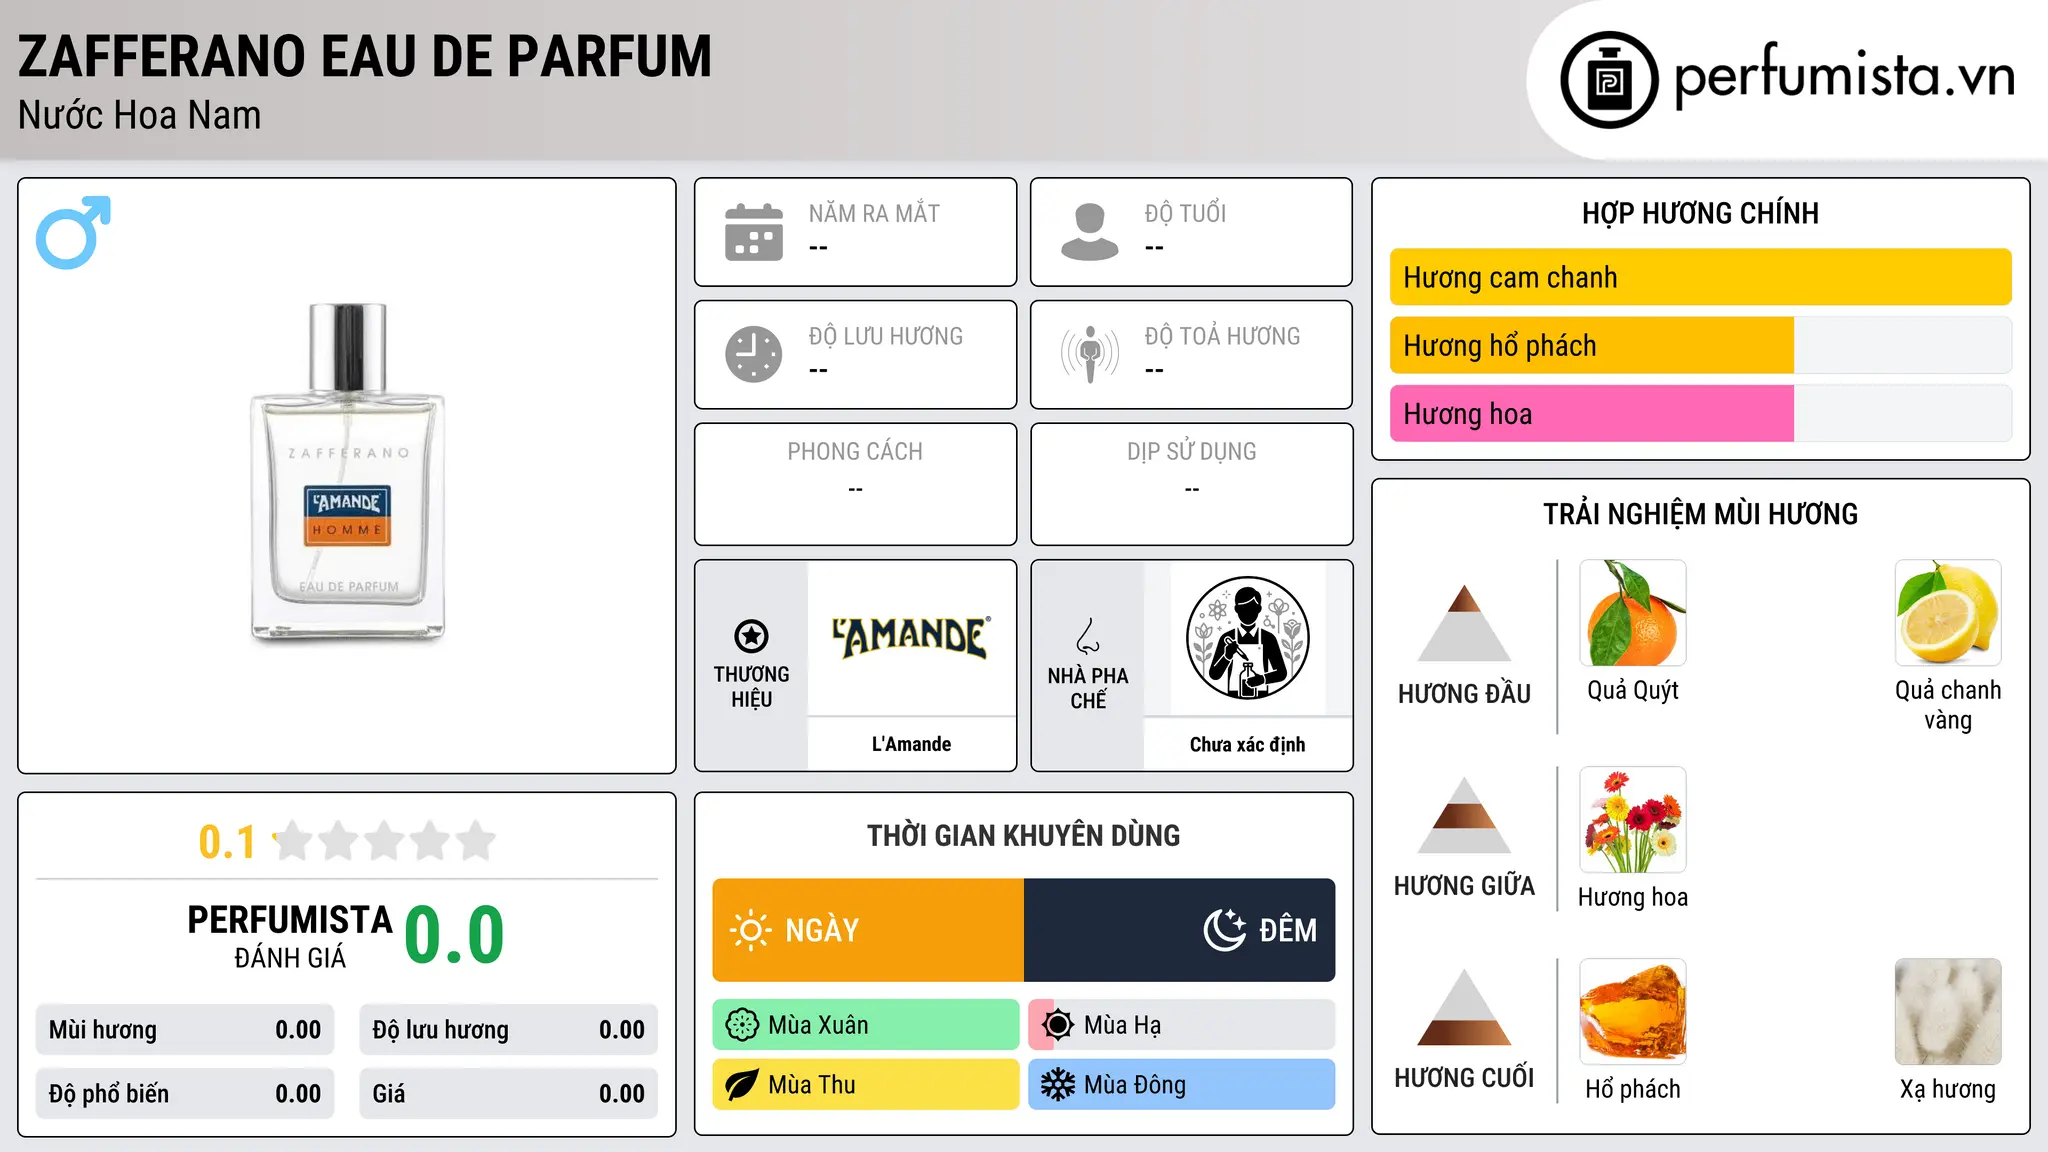Click the sun icon for Mùa Hạ
The height and width of the screenshot is (1152, 2048).
click(x=1058, y=1025)
